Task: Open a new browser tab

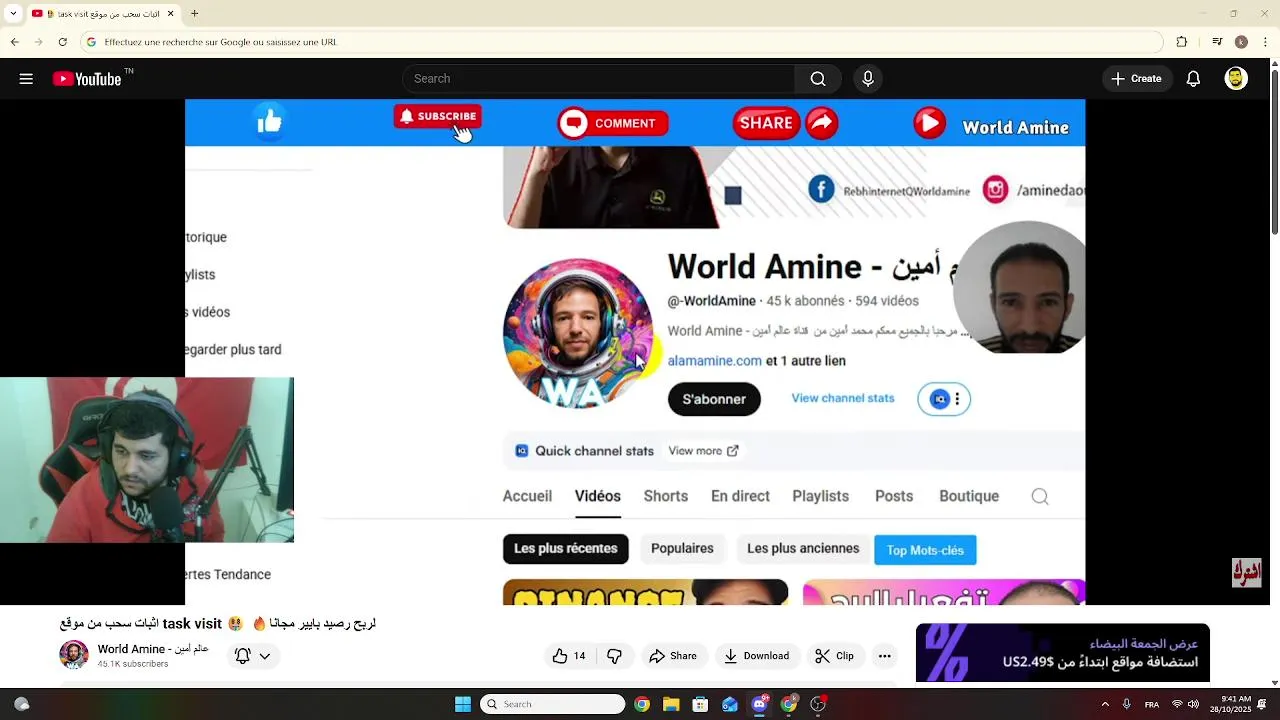Action: coord(194,14)
